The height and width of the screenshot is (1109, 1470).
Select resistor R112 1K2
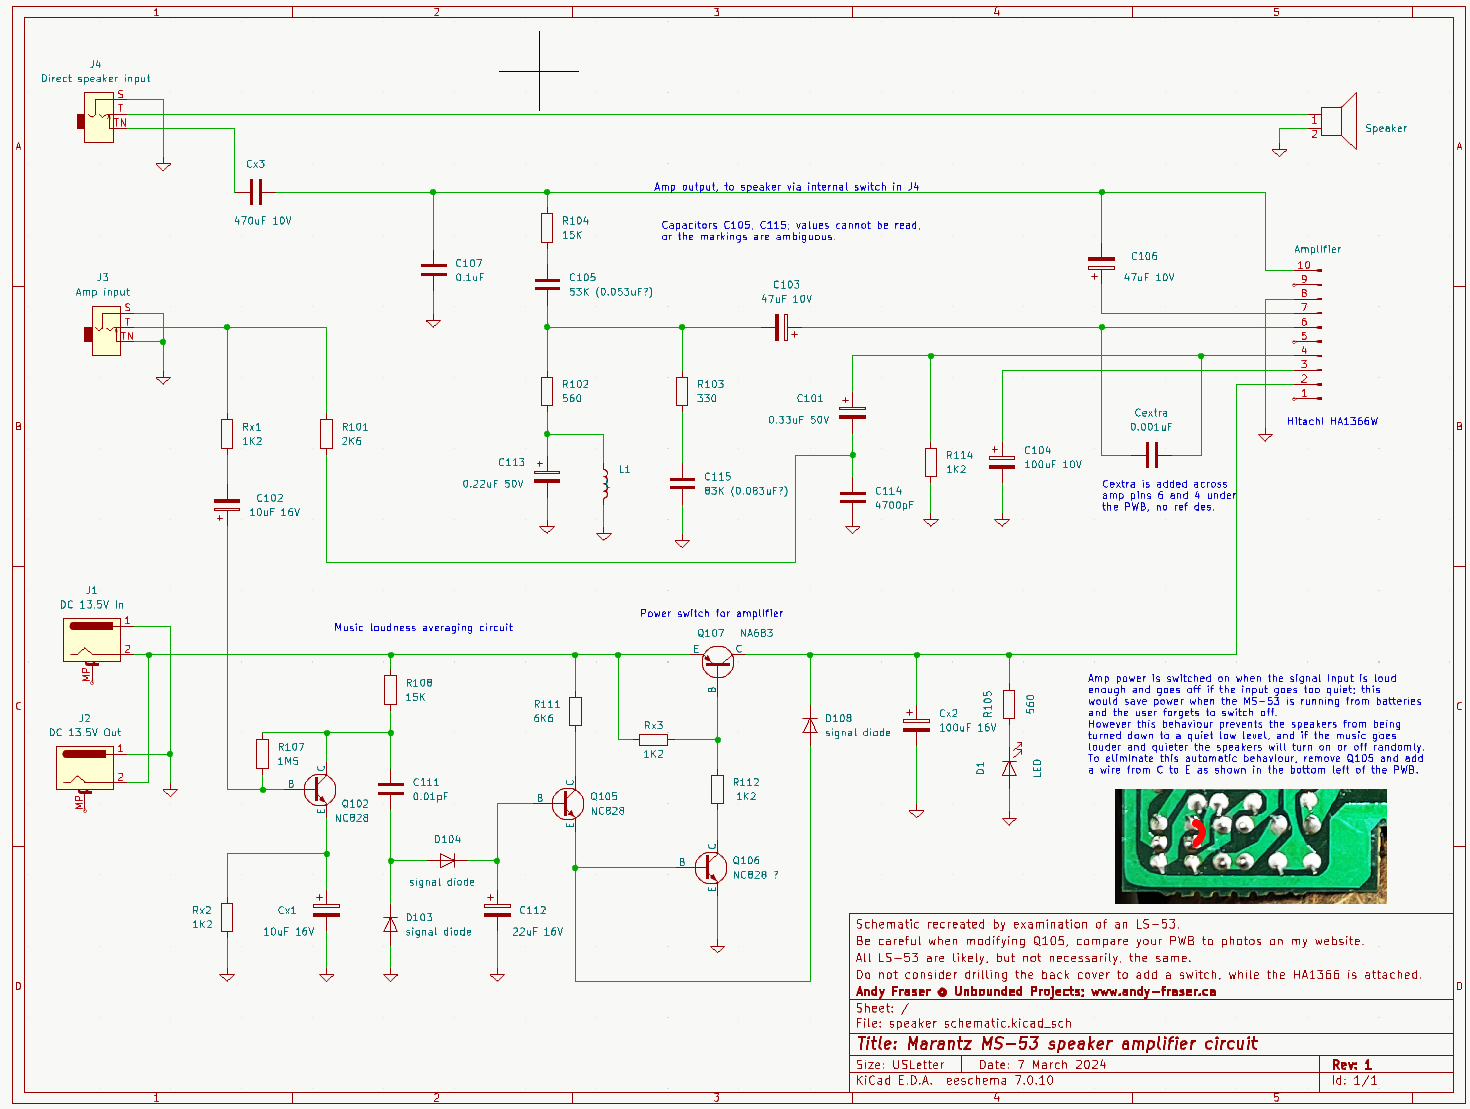[x=717, y=789]
